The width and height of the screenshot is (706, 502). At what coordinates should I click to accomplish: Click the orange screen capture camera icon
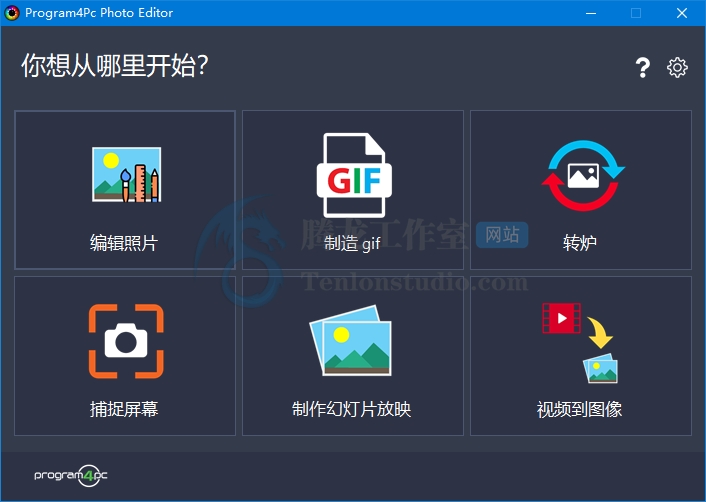[x=126, y=341]
